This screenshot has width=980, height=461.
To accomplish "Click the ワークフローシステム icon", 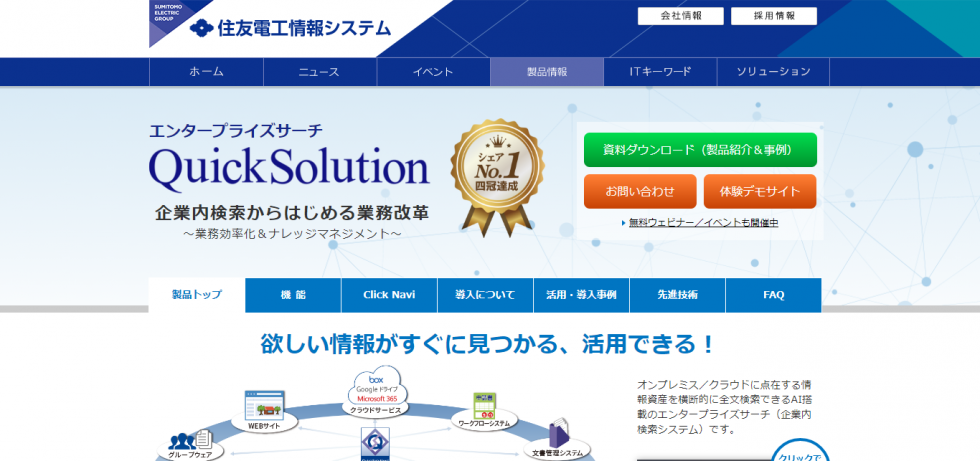I will (x=486, y=405).
